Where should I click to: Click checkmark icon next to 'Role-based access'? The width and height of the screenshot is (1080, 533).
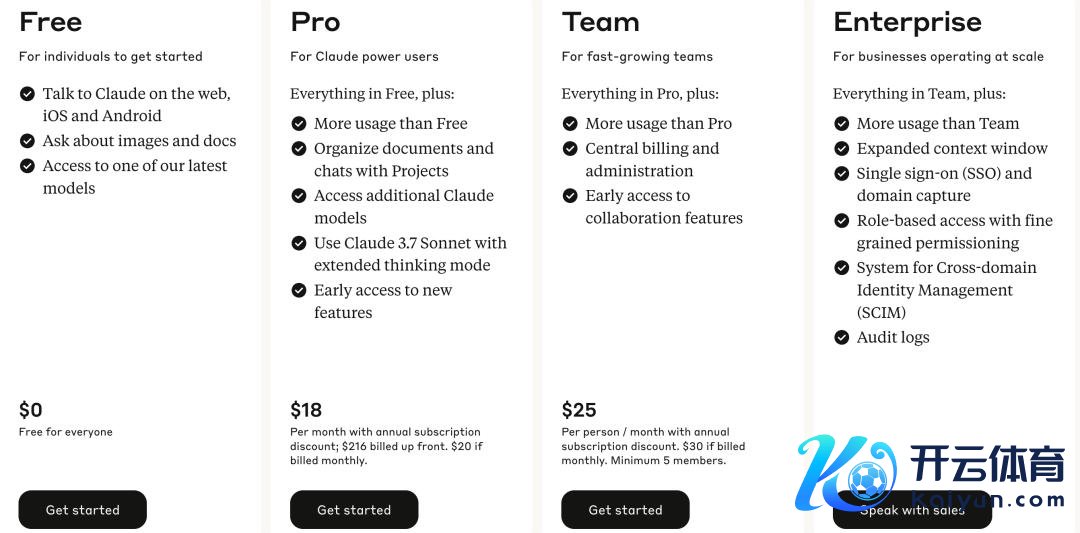pyautogui.click(x=842, y=221)
